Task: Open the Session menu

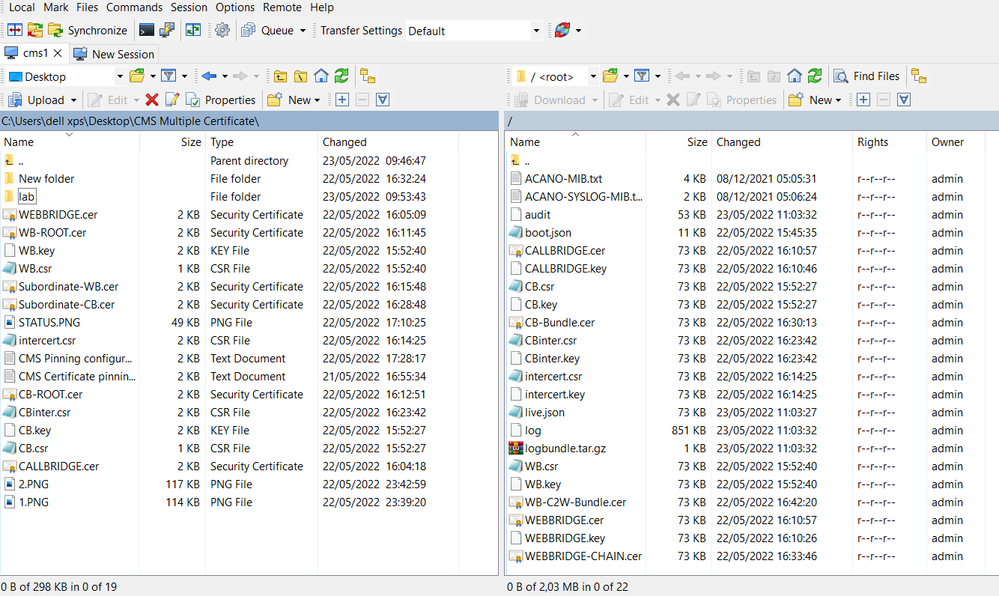Action: coord(189,8)
